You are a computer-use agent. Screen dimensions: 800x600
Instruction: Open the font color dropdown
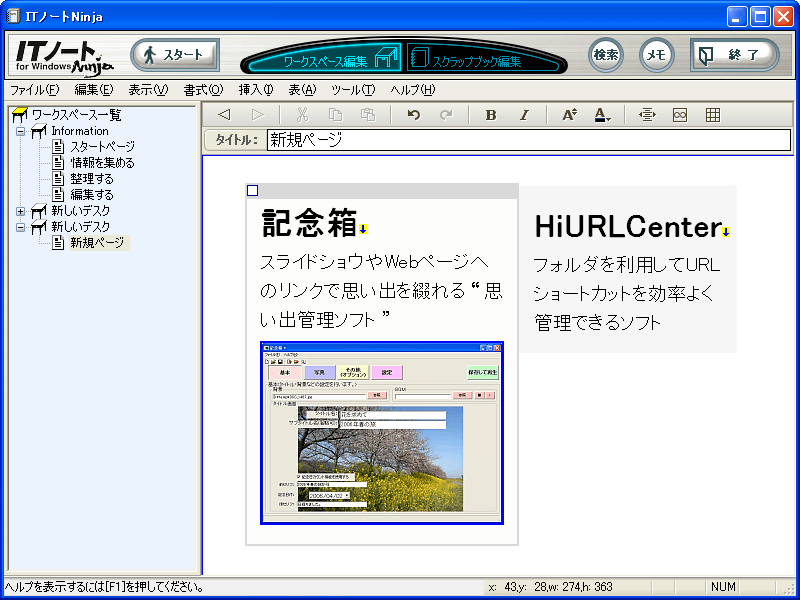[x=603, y=115]
